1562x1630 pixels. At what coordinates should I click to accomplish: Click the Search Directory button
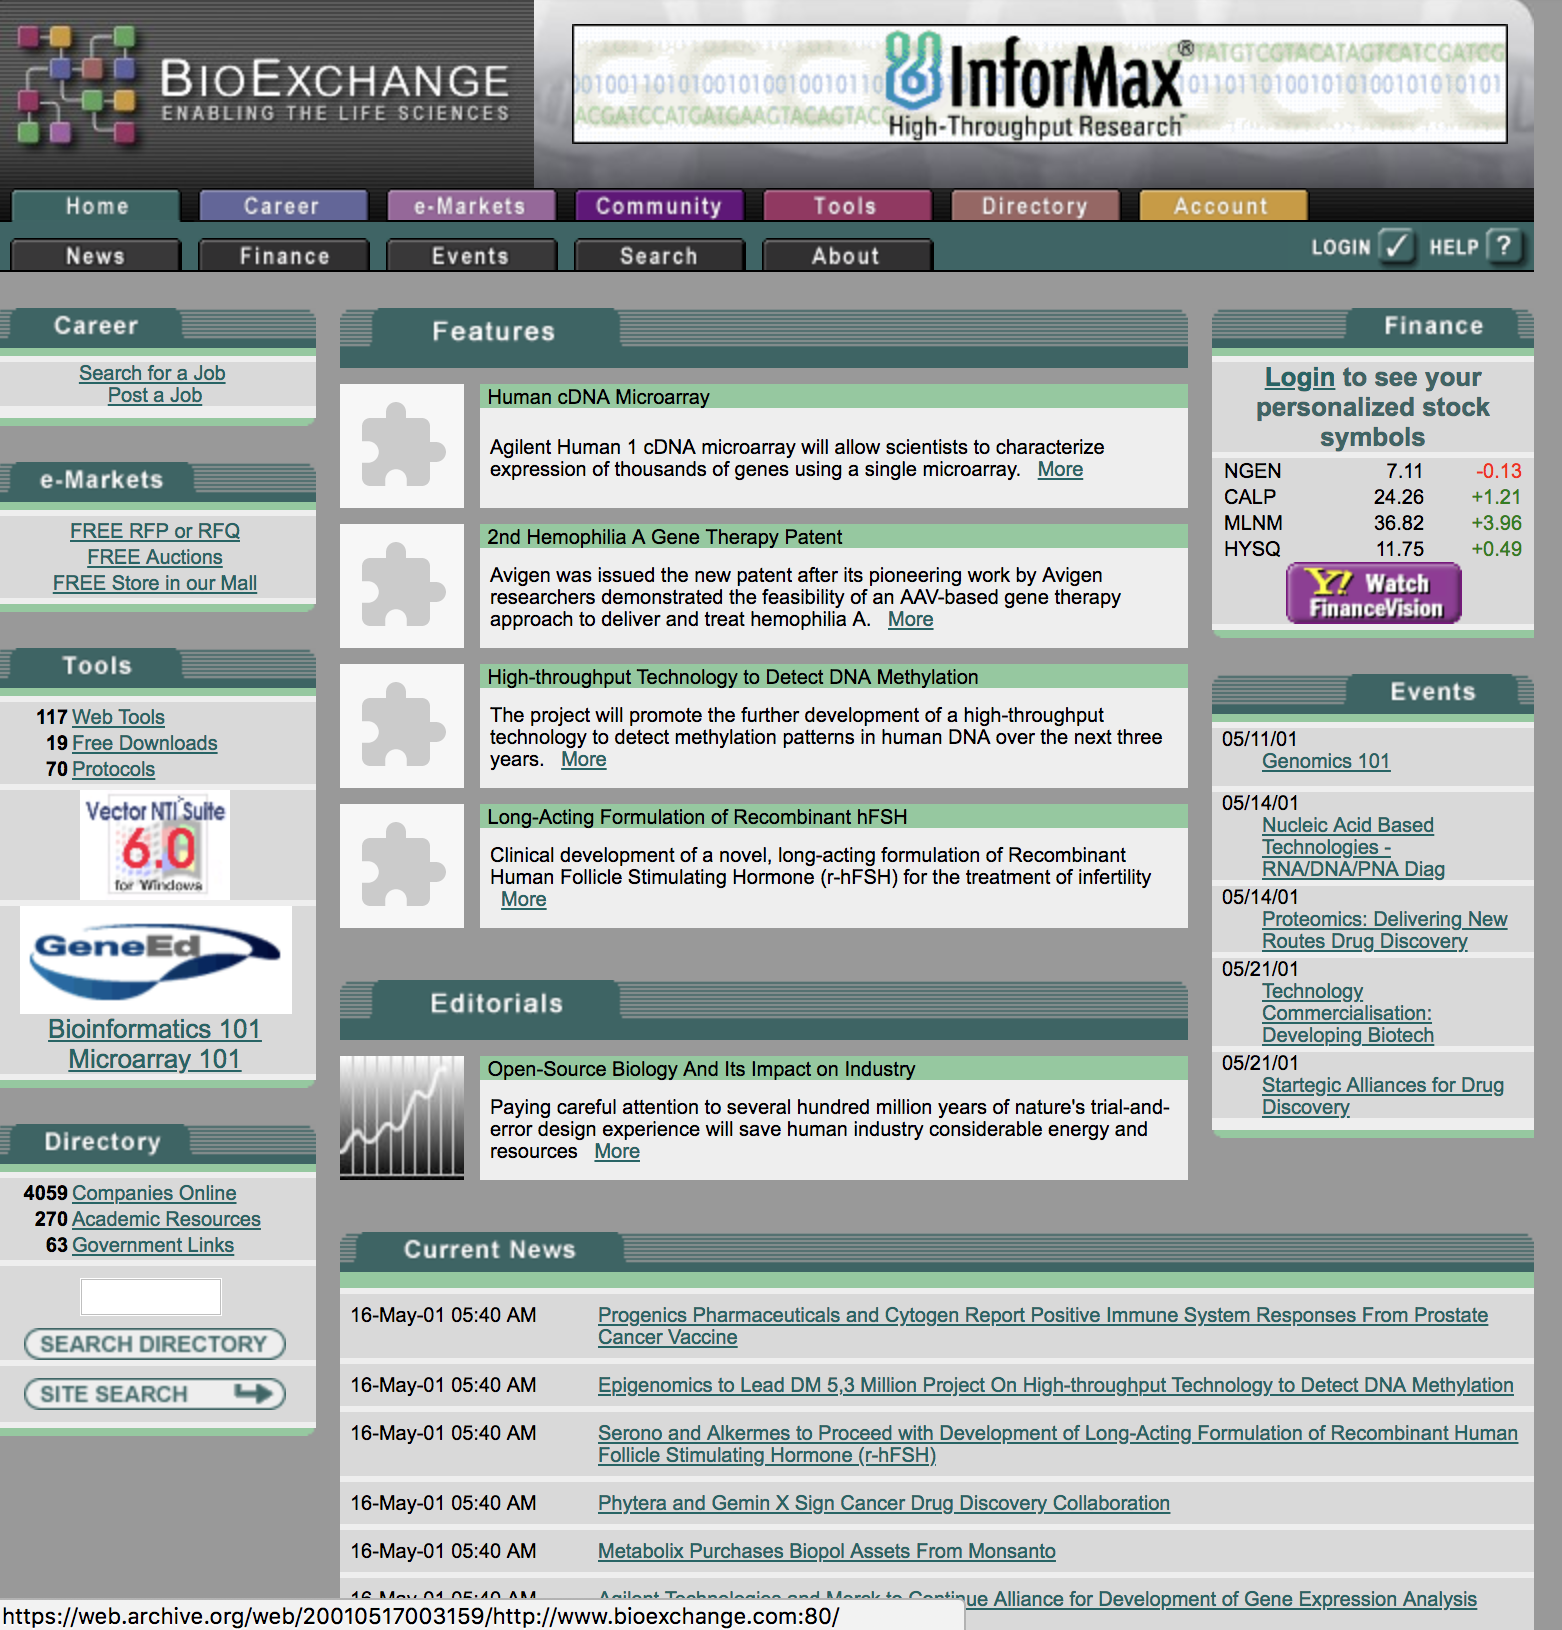coord(155,1344)
